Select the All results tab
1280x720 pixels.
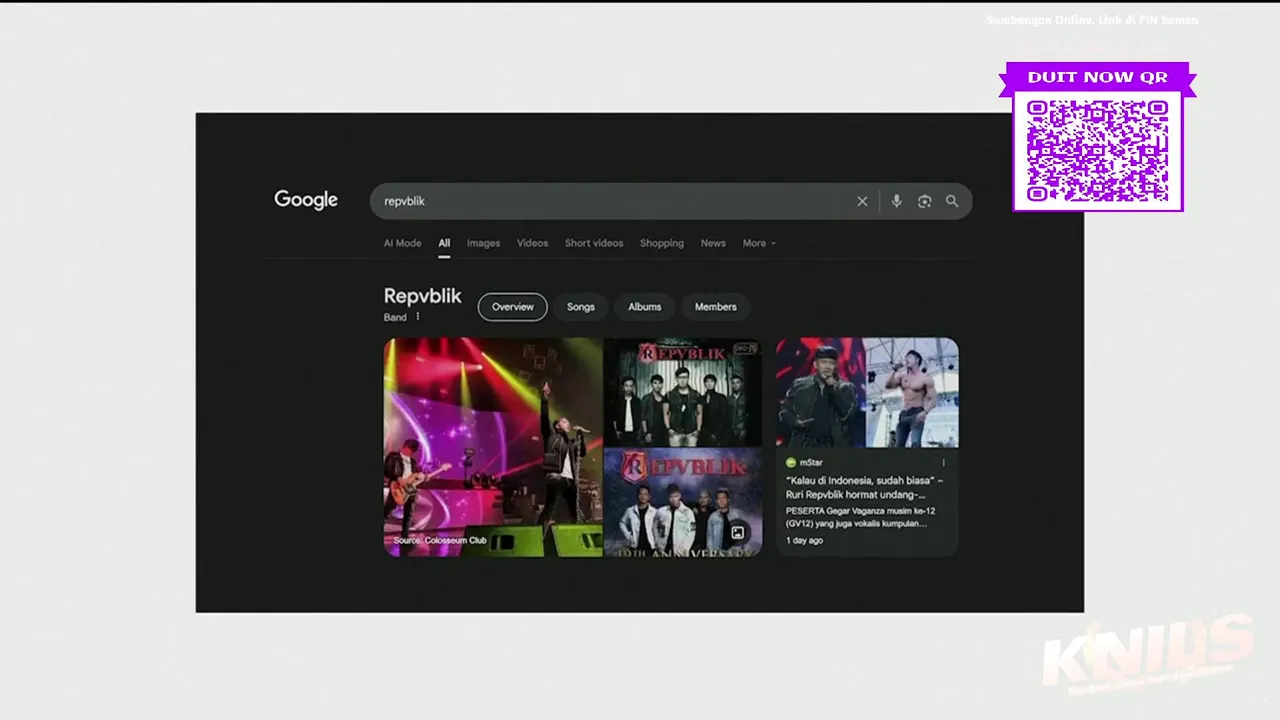click(444, 243)
